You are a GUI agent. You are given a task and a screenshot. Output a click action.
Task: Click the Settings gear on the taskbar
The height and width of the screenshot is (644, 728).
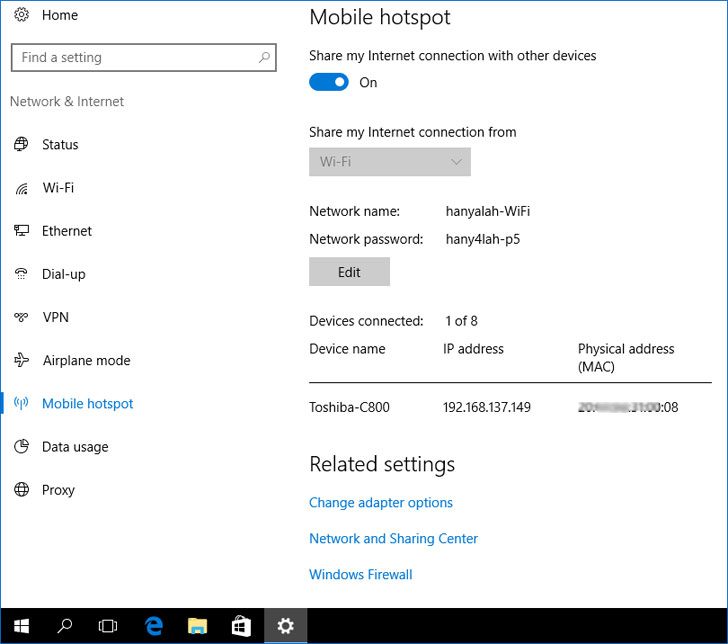coord(285,626)
